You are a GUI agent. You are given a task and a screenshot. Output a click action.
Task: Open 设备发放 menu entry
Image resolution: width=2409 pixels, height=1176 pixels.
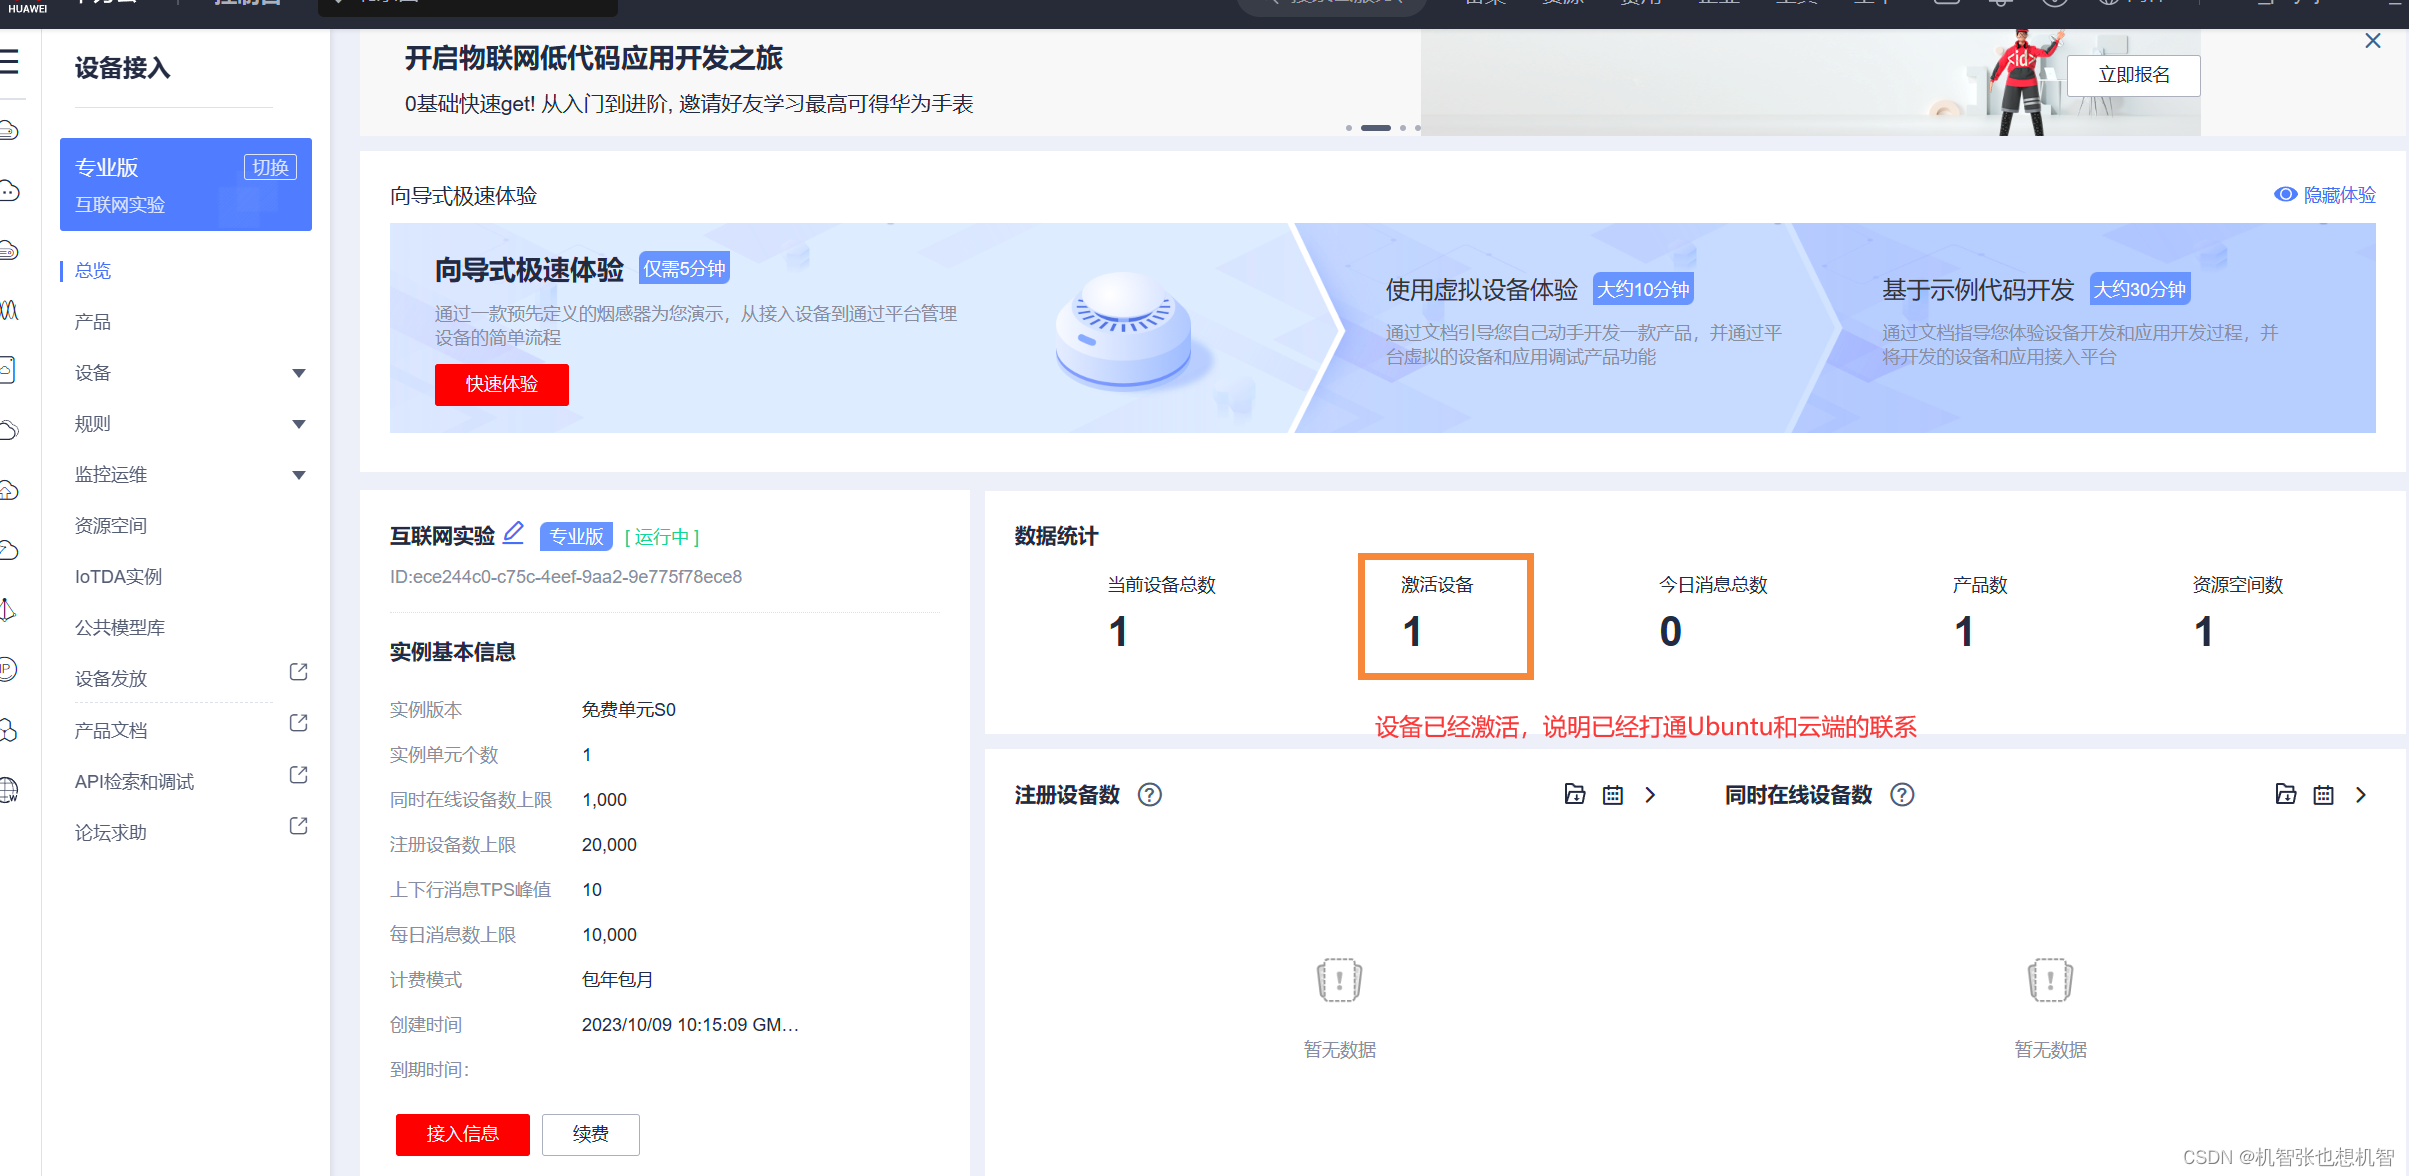[x=111, y=679]
